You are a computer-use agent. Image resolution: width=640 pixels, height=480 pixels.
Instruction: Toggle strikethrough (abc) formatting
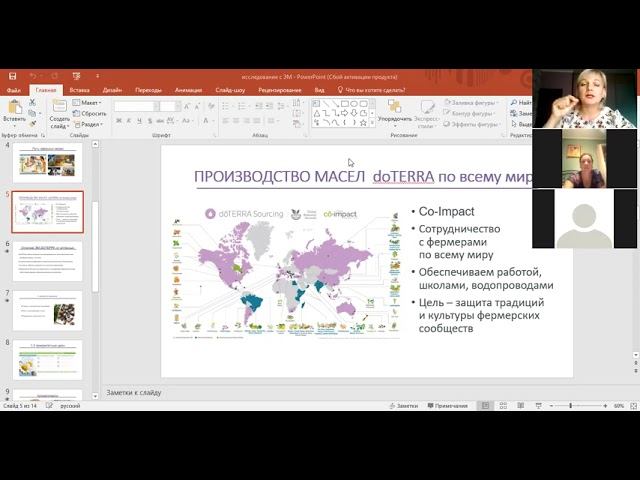point(160,121)
